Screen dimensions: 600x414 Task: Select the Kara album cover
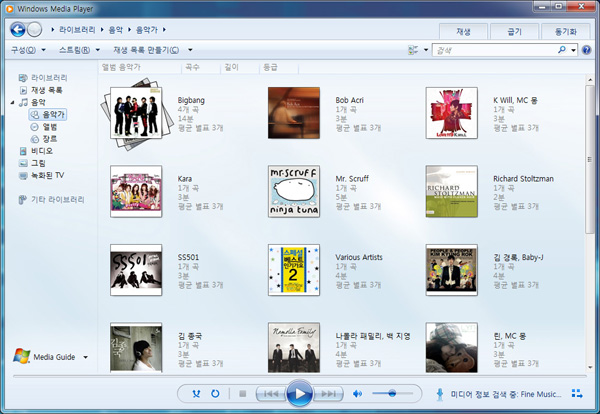tap(136, 191)
